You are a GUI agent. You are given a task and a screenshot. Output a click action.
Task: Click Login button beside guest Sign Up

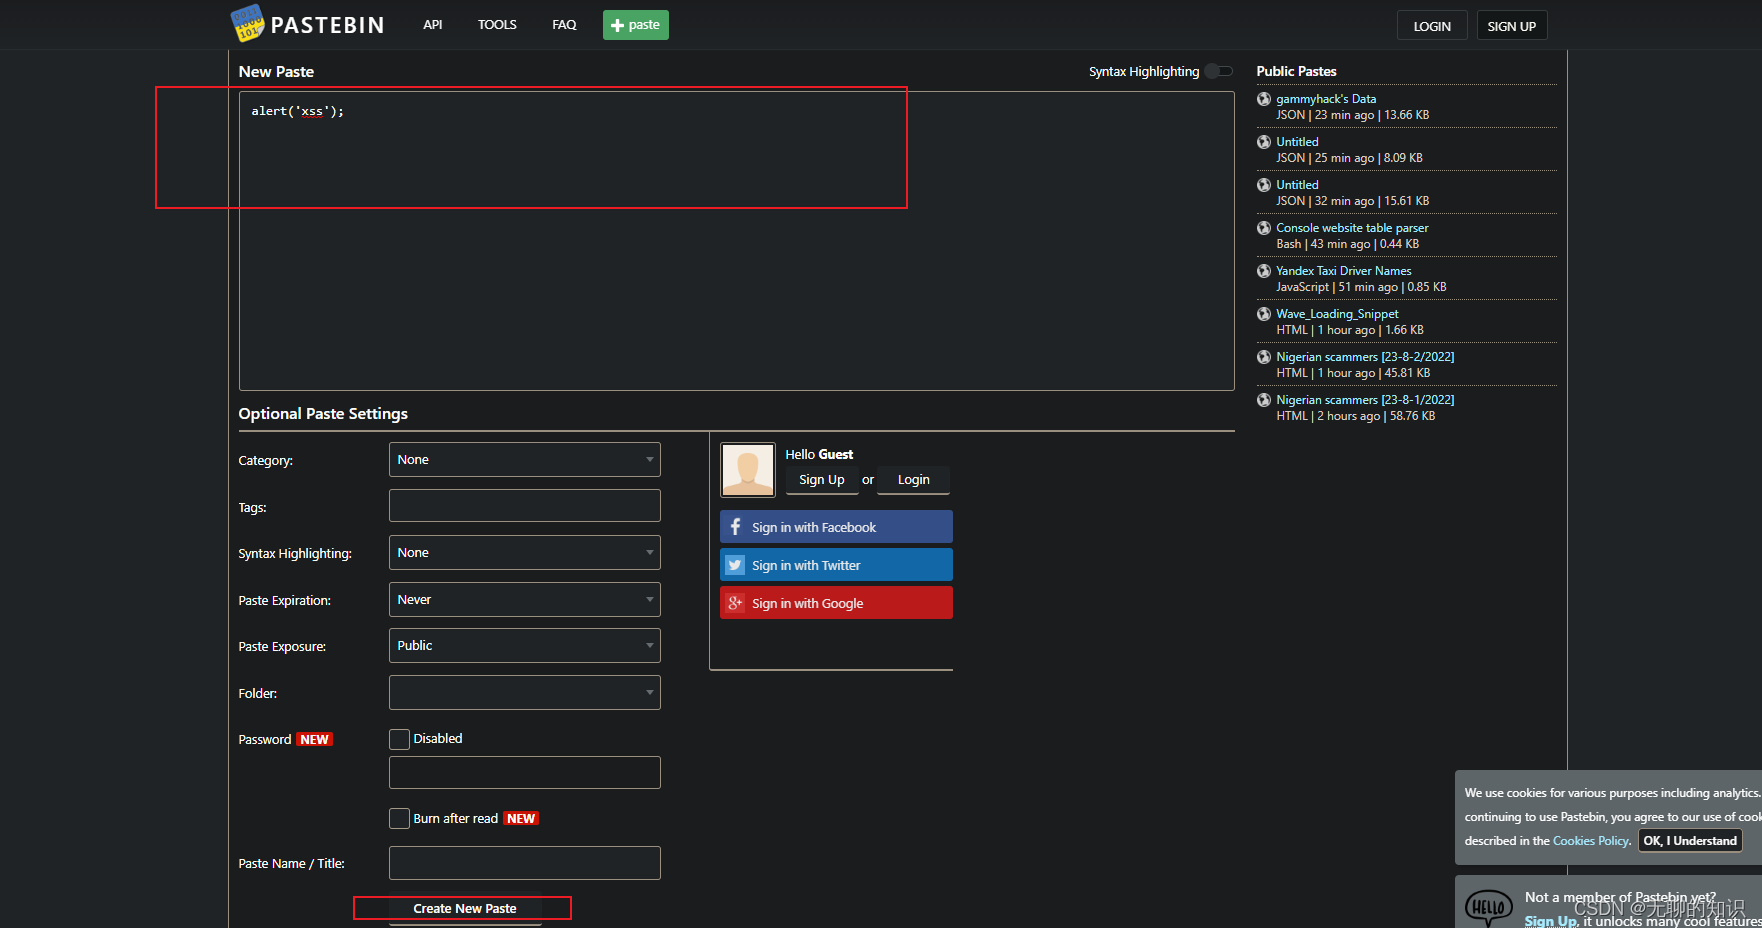(914, 480)
